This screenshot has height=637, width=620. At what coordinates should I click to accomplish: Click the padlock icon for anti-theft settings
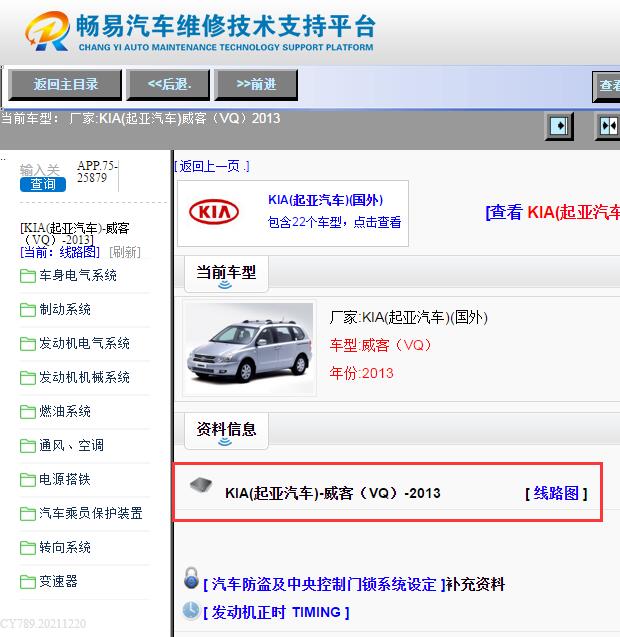[191, 578]
